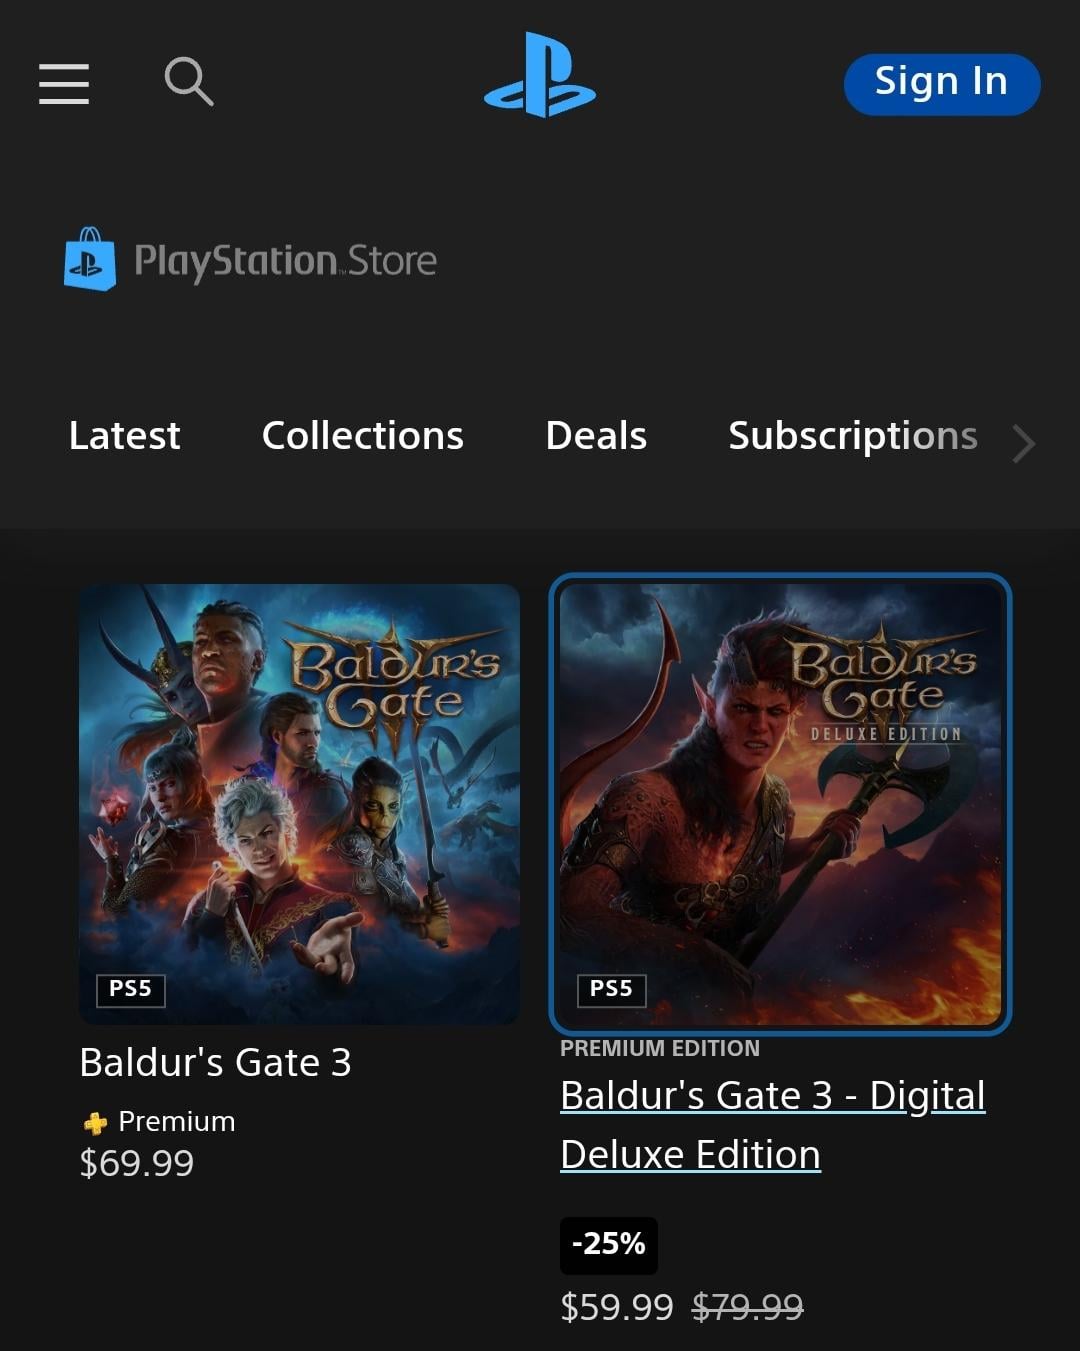Click the PlayStation Store shopping bag icon

click(90, 259)
